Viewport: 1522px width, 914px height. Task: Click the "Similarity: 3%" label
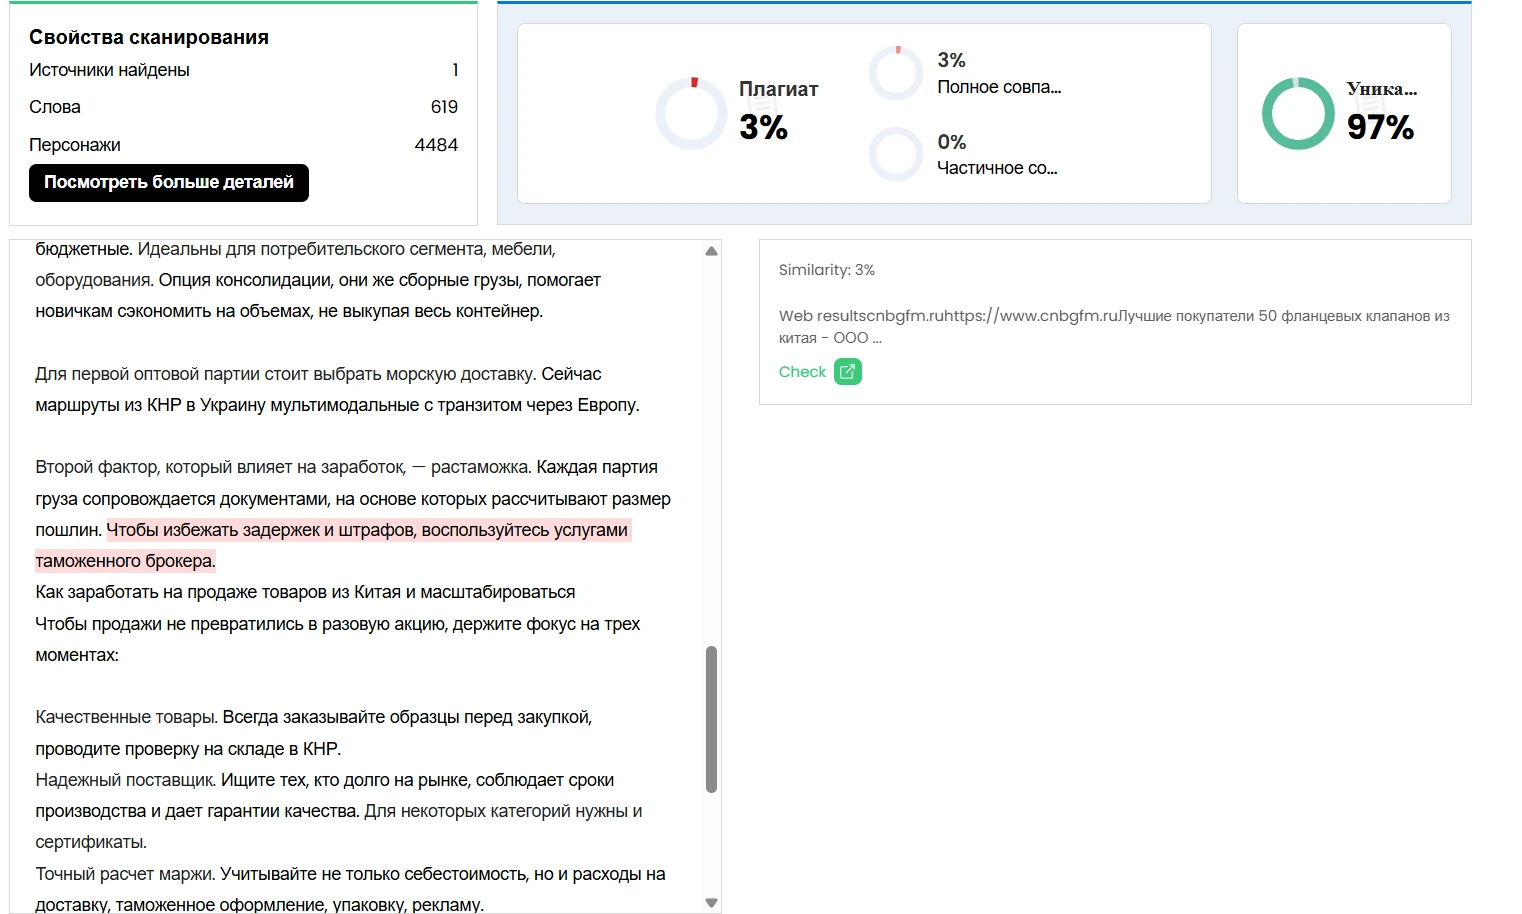[x=826, y=270]
